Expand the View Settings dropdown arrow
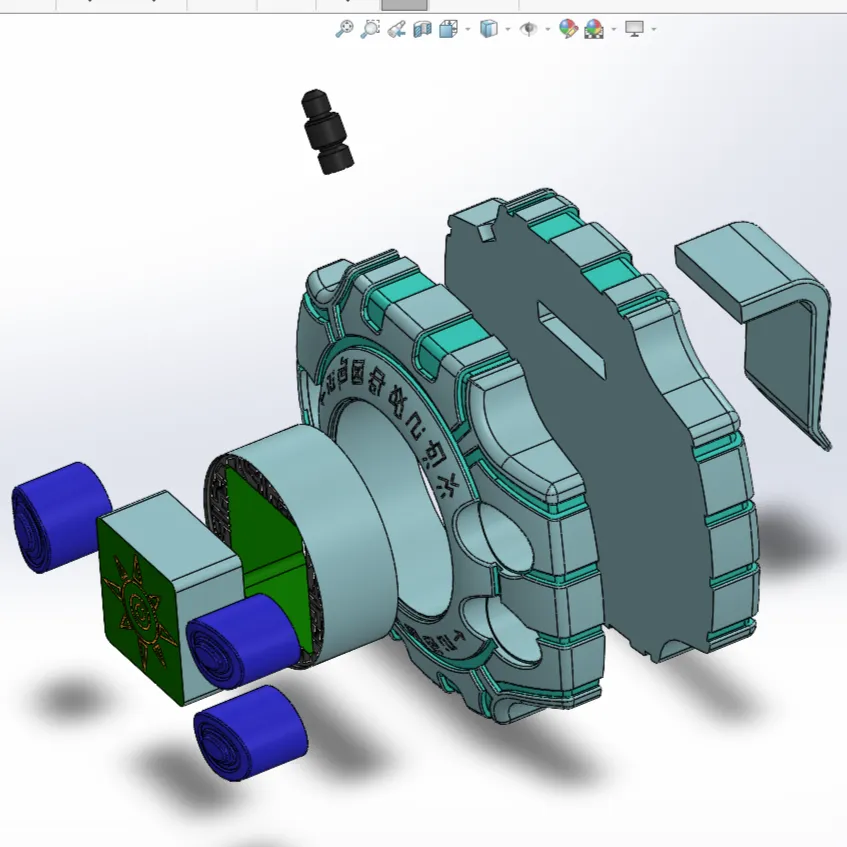The width and height of the screenshot is (847, 847). (x=654, y=29)
